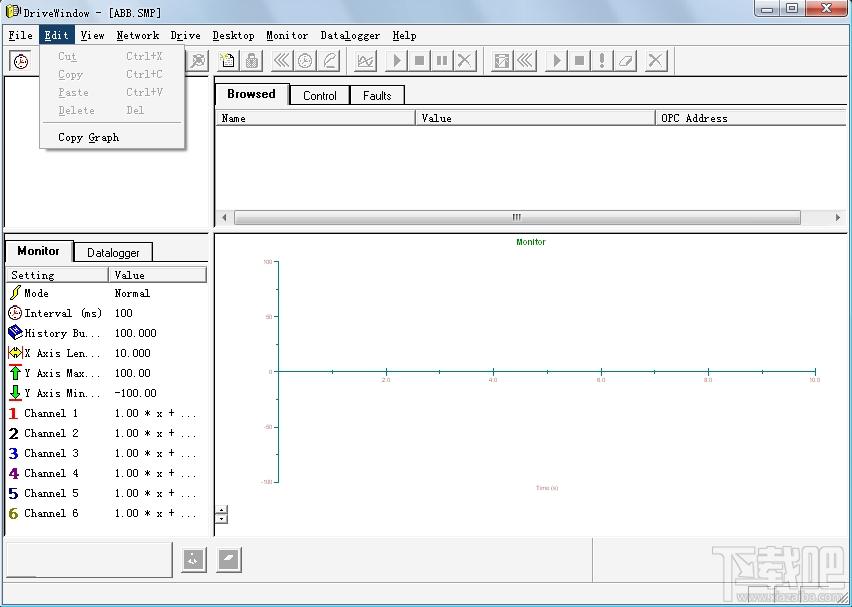Clear the monitor with the first X icon
Screen dimensions: 852x607
465,60
